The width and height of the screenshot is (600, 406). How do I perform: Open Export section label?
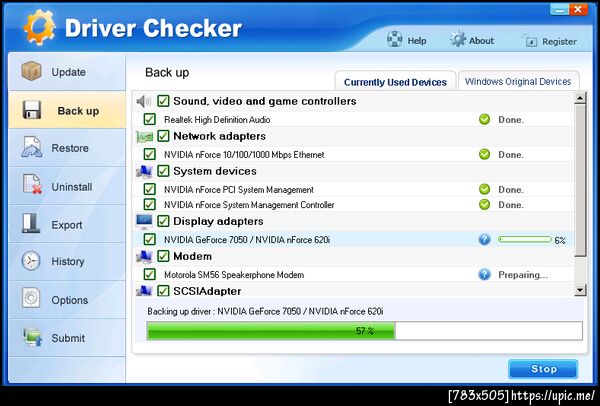(67, 225)
